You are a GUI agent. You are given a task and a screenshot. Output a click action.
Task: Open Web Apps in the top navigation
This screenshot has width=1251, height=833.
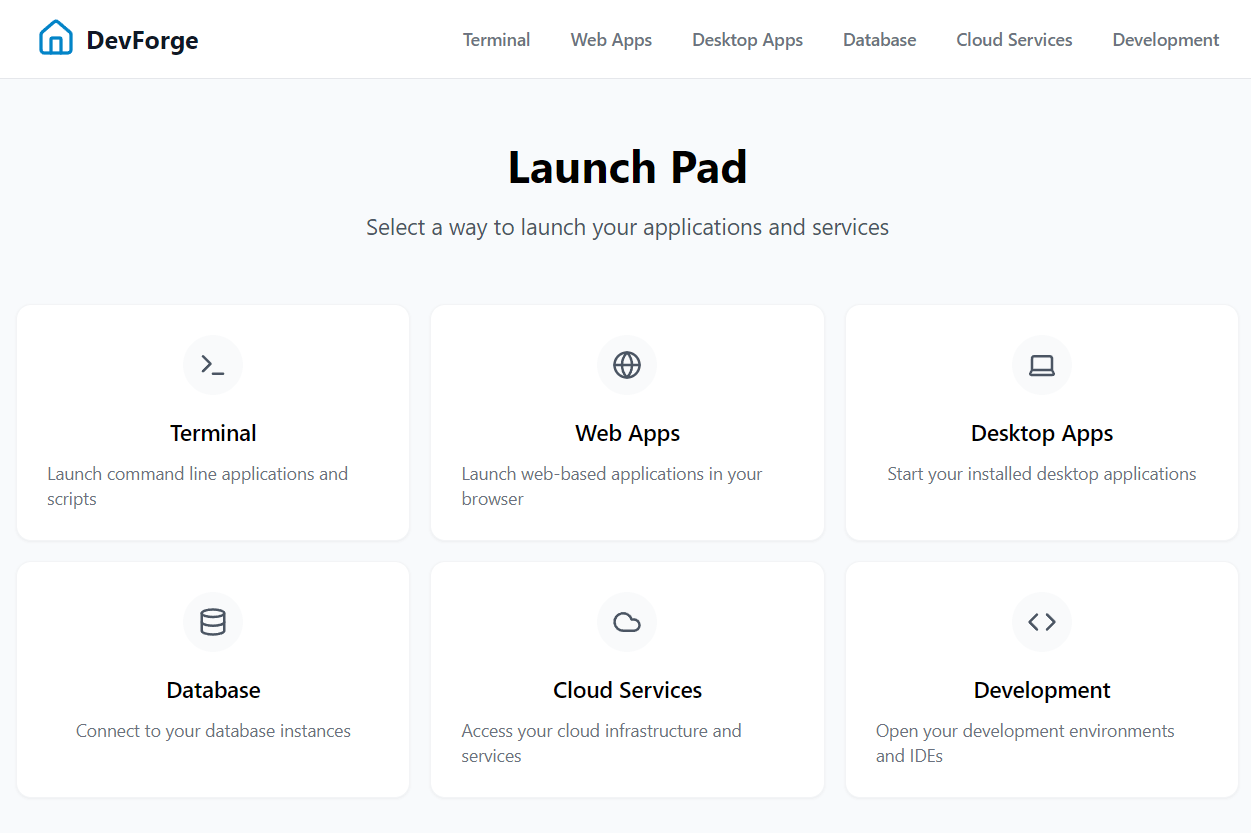[611, 40]
